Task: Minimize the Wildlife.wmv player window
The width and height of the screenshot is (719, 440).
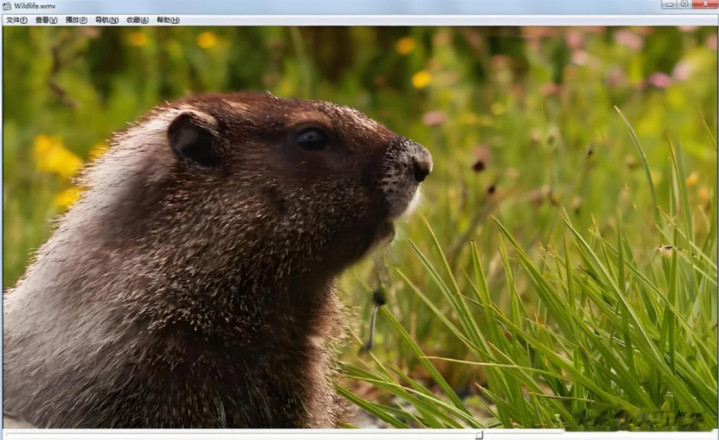Action: 668,5
